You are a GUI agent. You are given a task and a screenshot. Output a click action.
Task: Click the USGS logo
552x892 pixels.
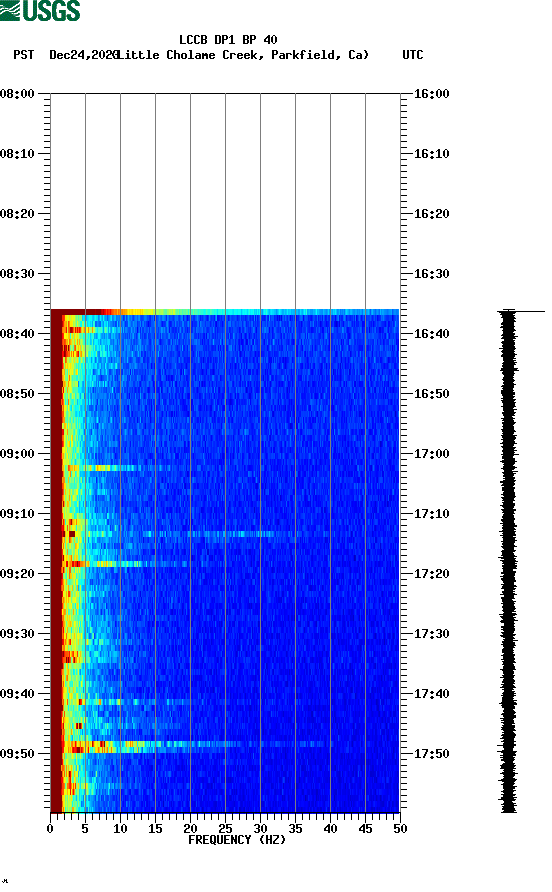[x=40, y=10]
